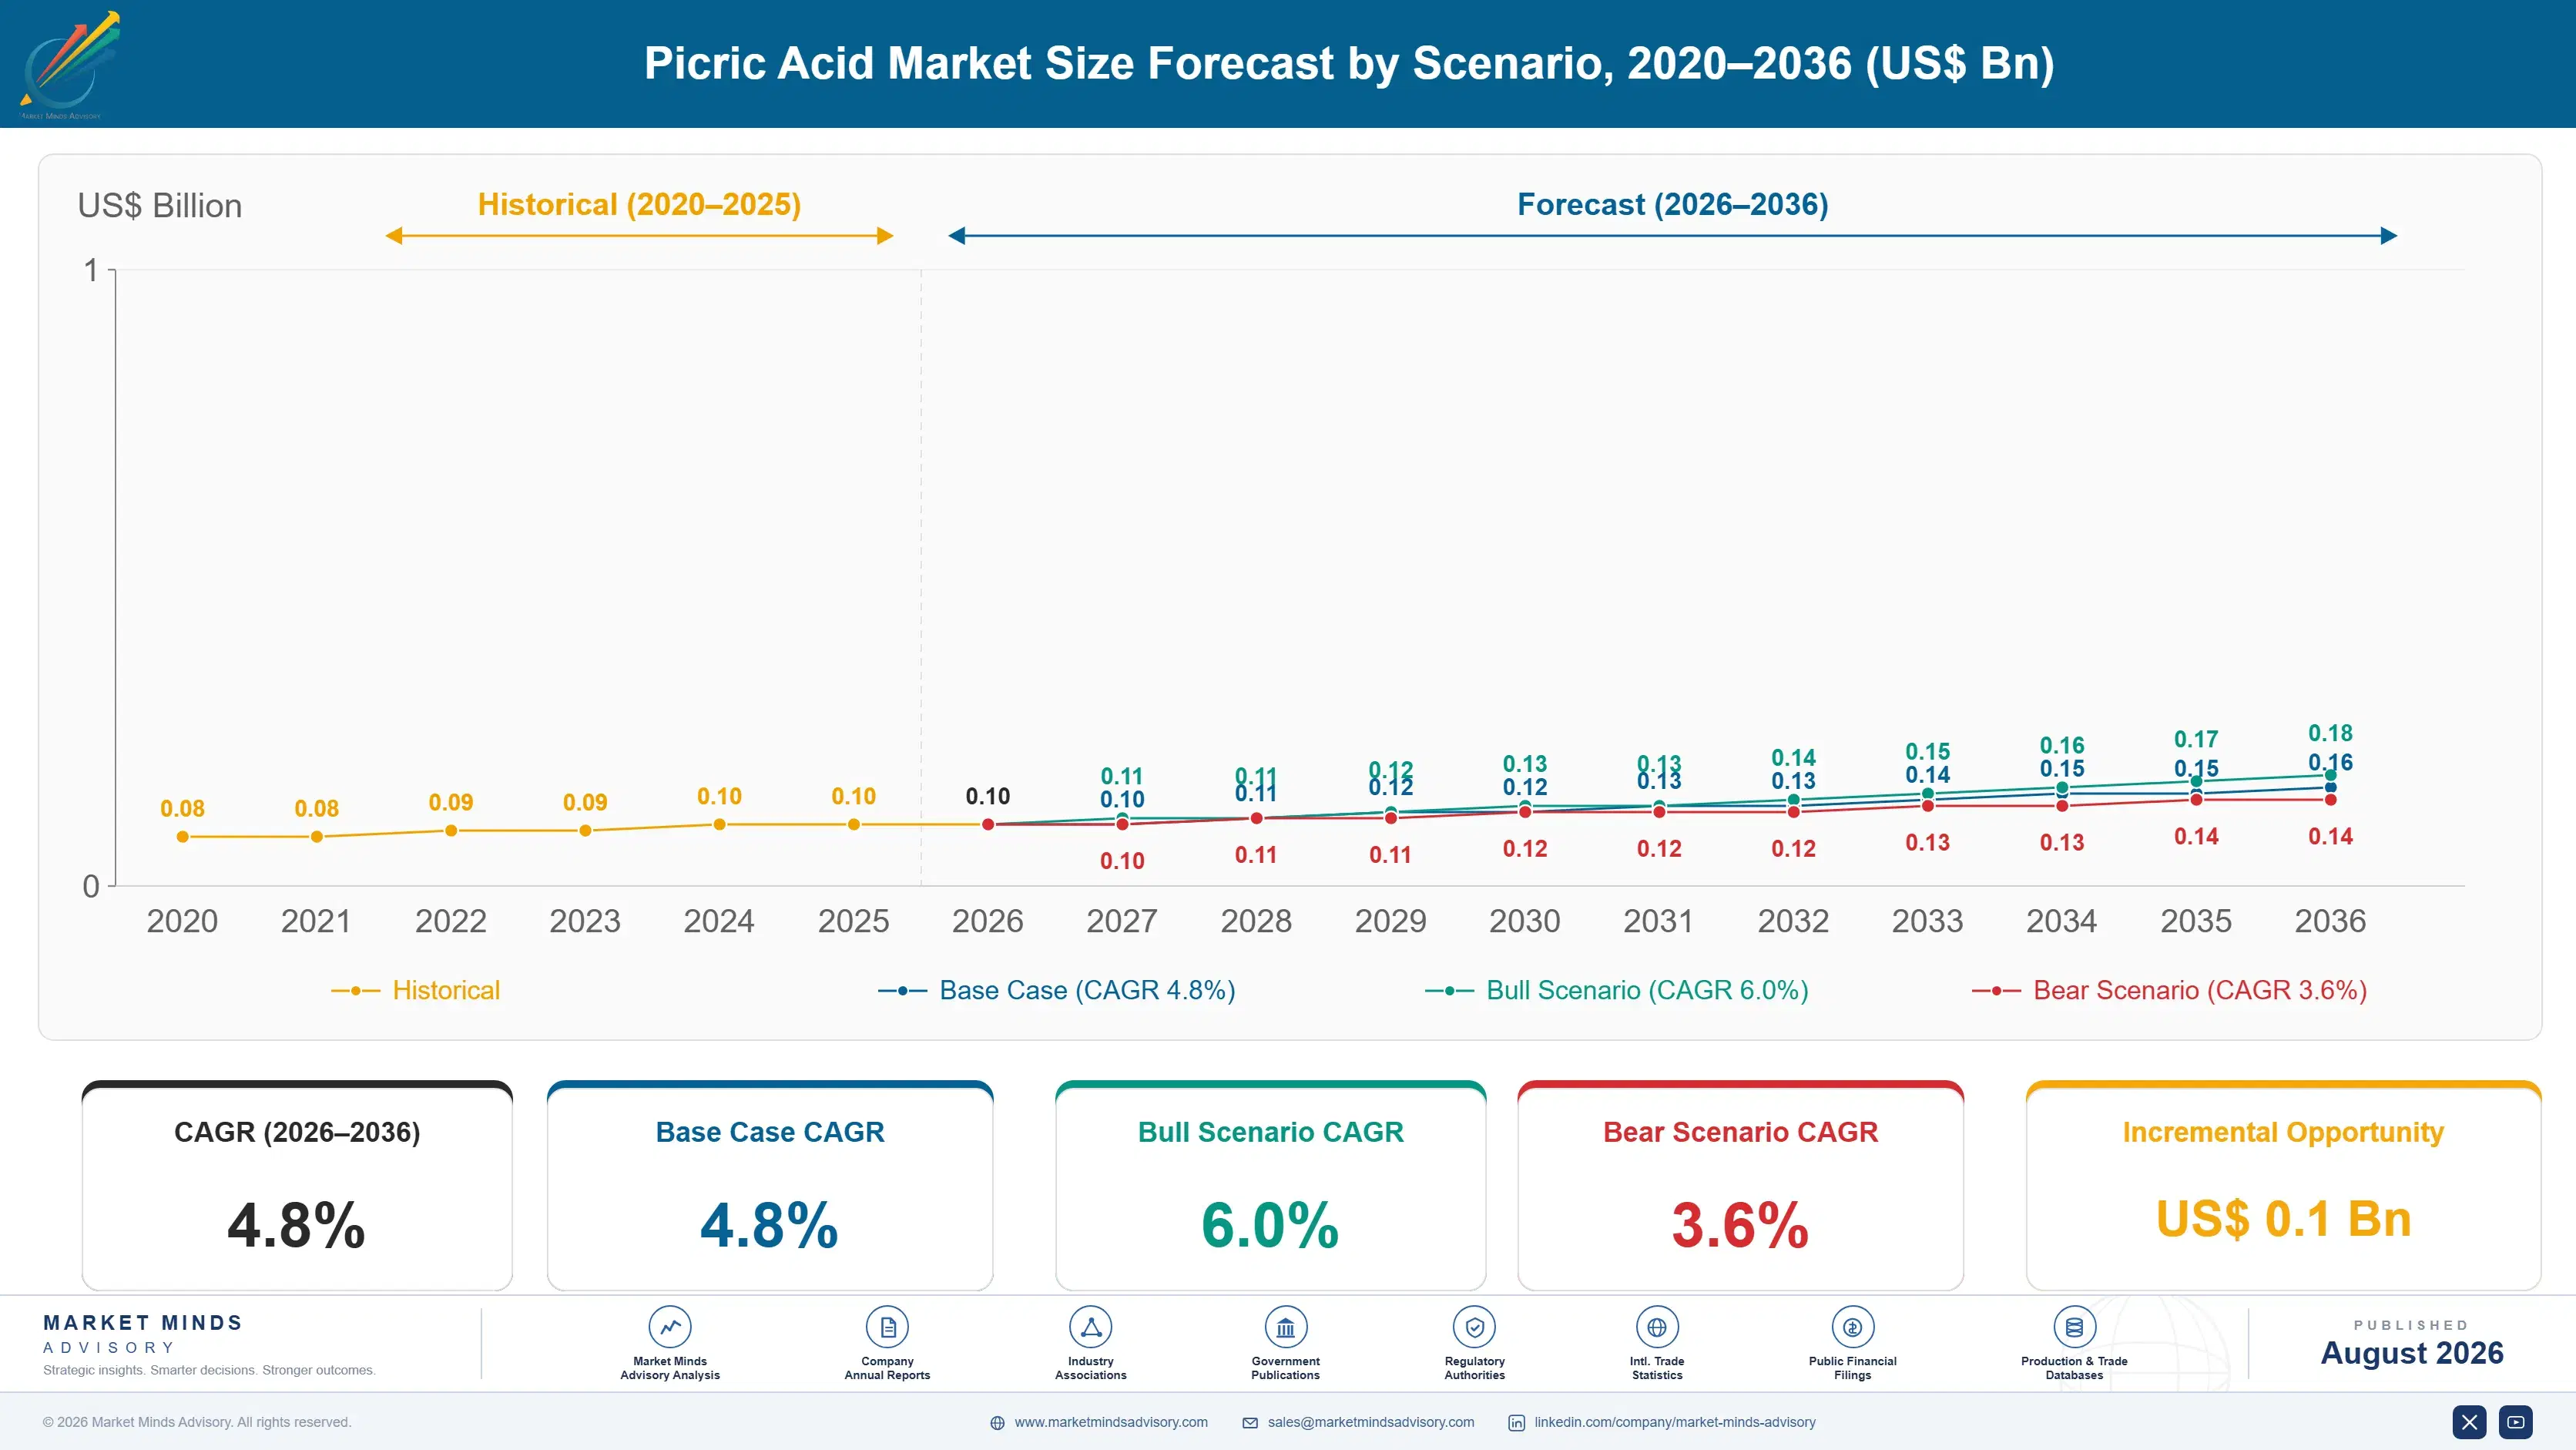The width and height of the screenshot is (2576, 1450).
Task: Open linkedin.com/company/market-minds-advisory link
Action: 1675,1422
